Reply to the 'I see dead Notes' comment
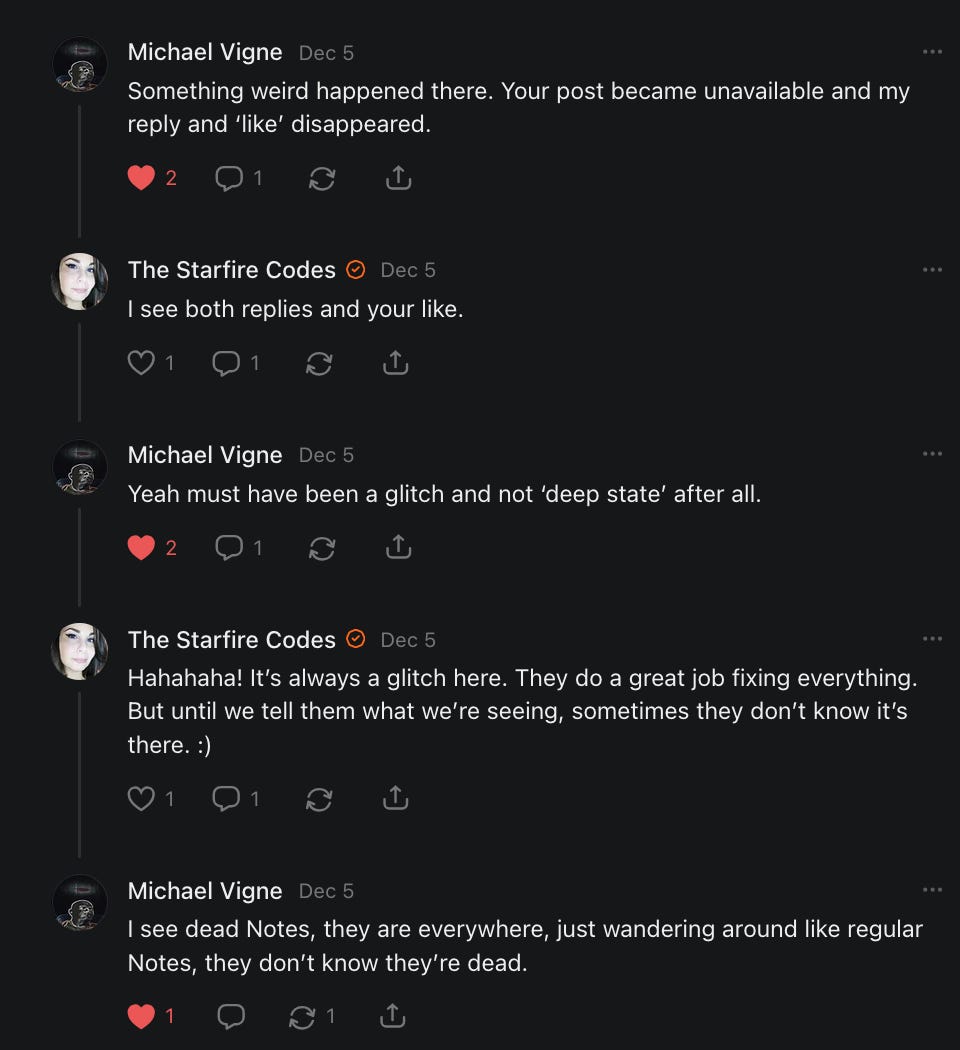This screenshot has height=1050, width=960. [x=230, y=1016]
